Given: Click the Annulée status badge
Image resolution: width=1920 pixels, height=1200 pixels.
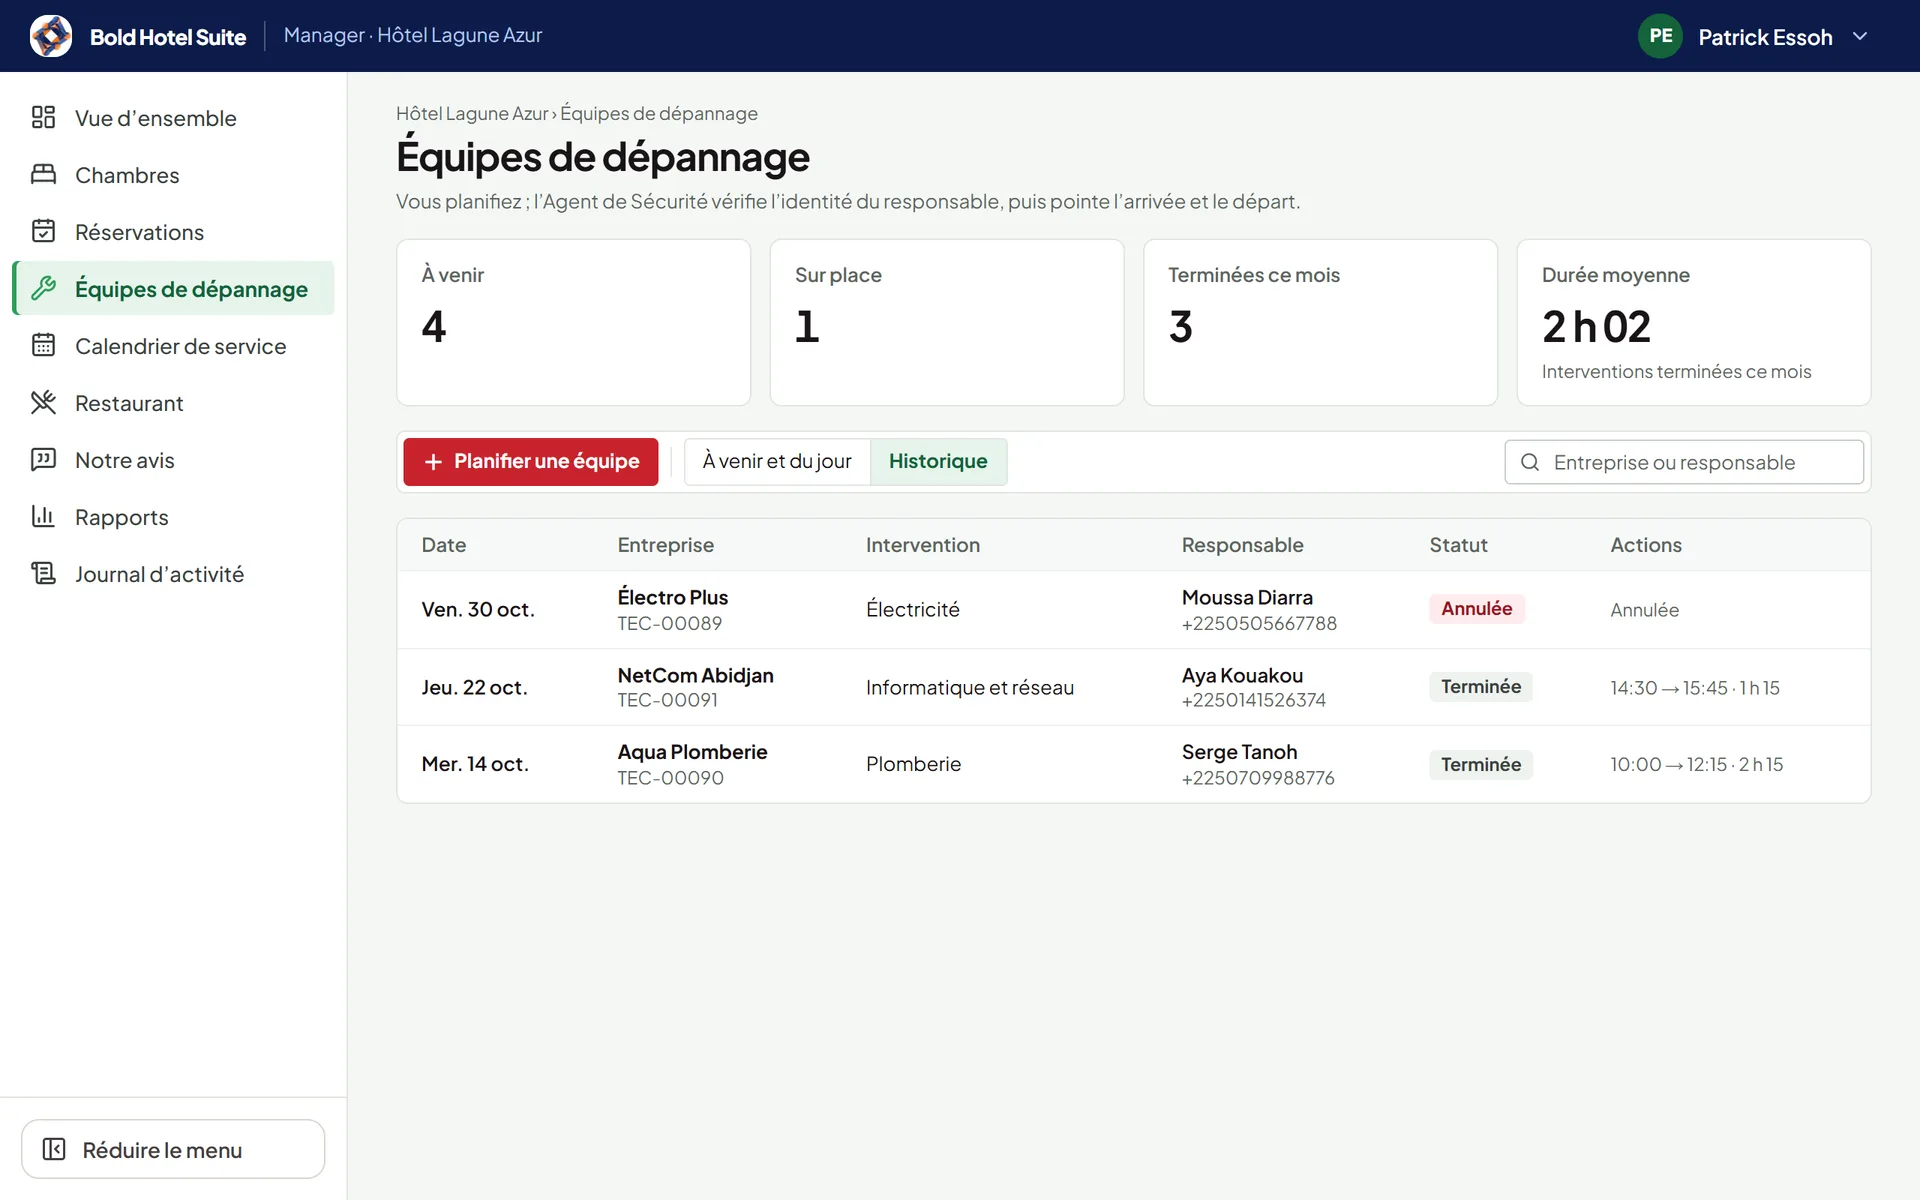Looking at the screenshot, I should [1477, 609].
